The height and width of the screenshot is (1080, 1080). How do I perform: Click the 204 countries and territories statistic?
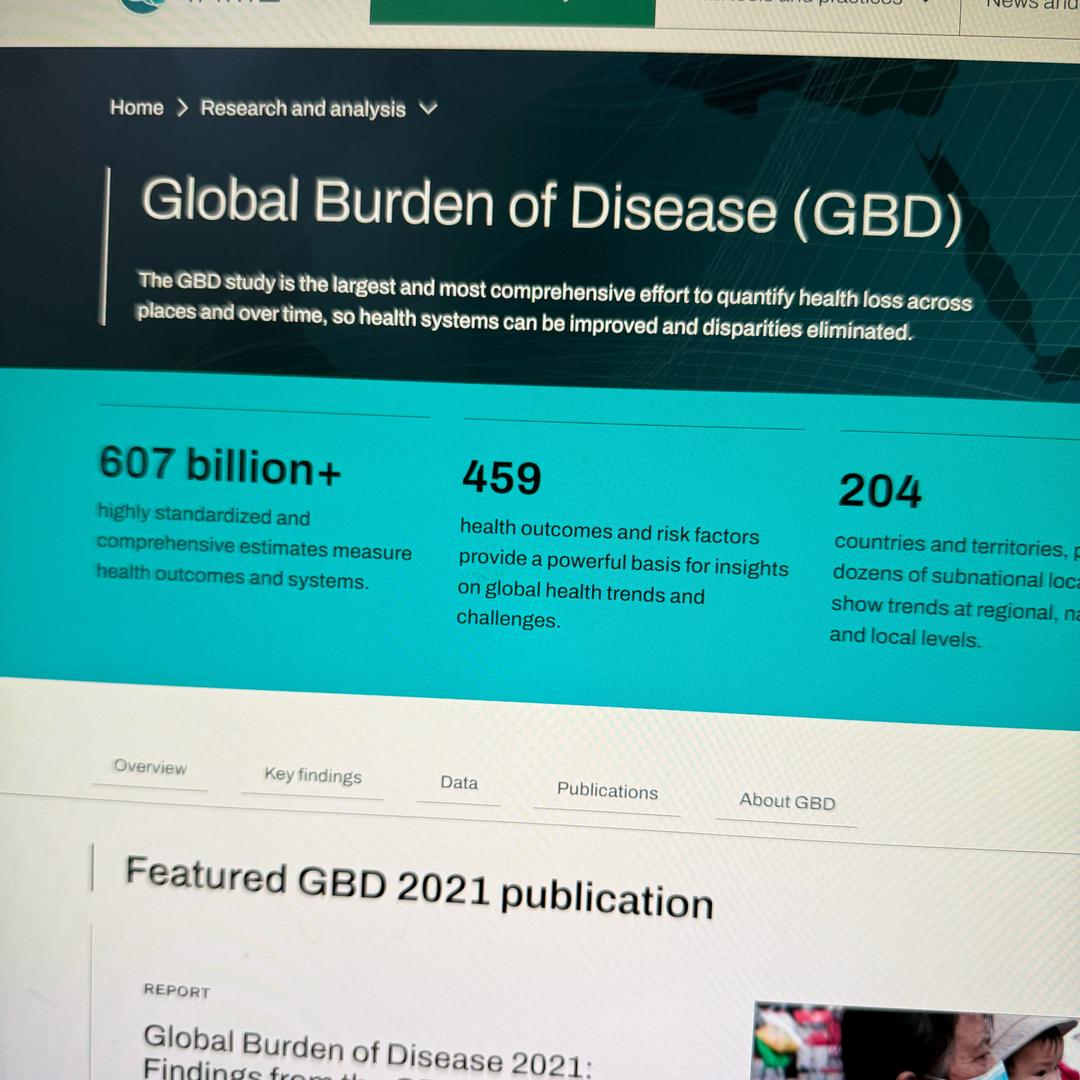[880, 491]
